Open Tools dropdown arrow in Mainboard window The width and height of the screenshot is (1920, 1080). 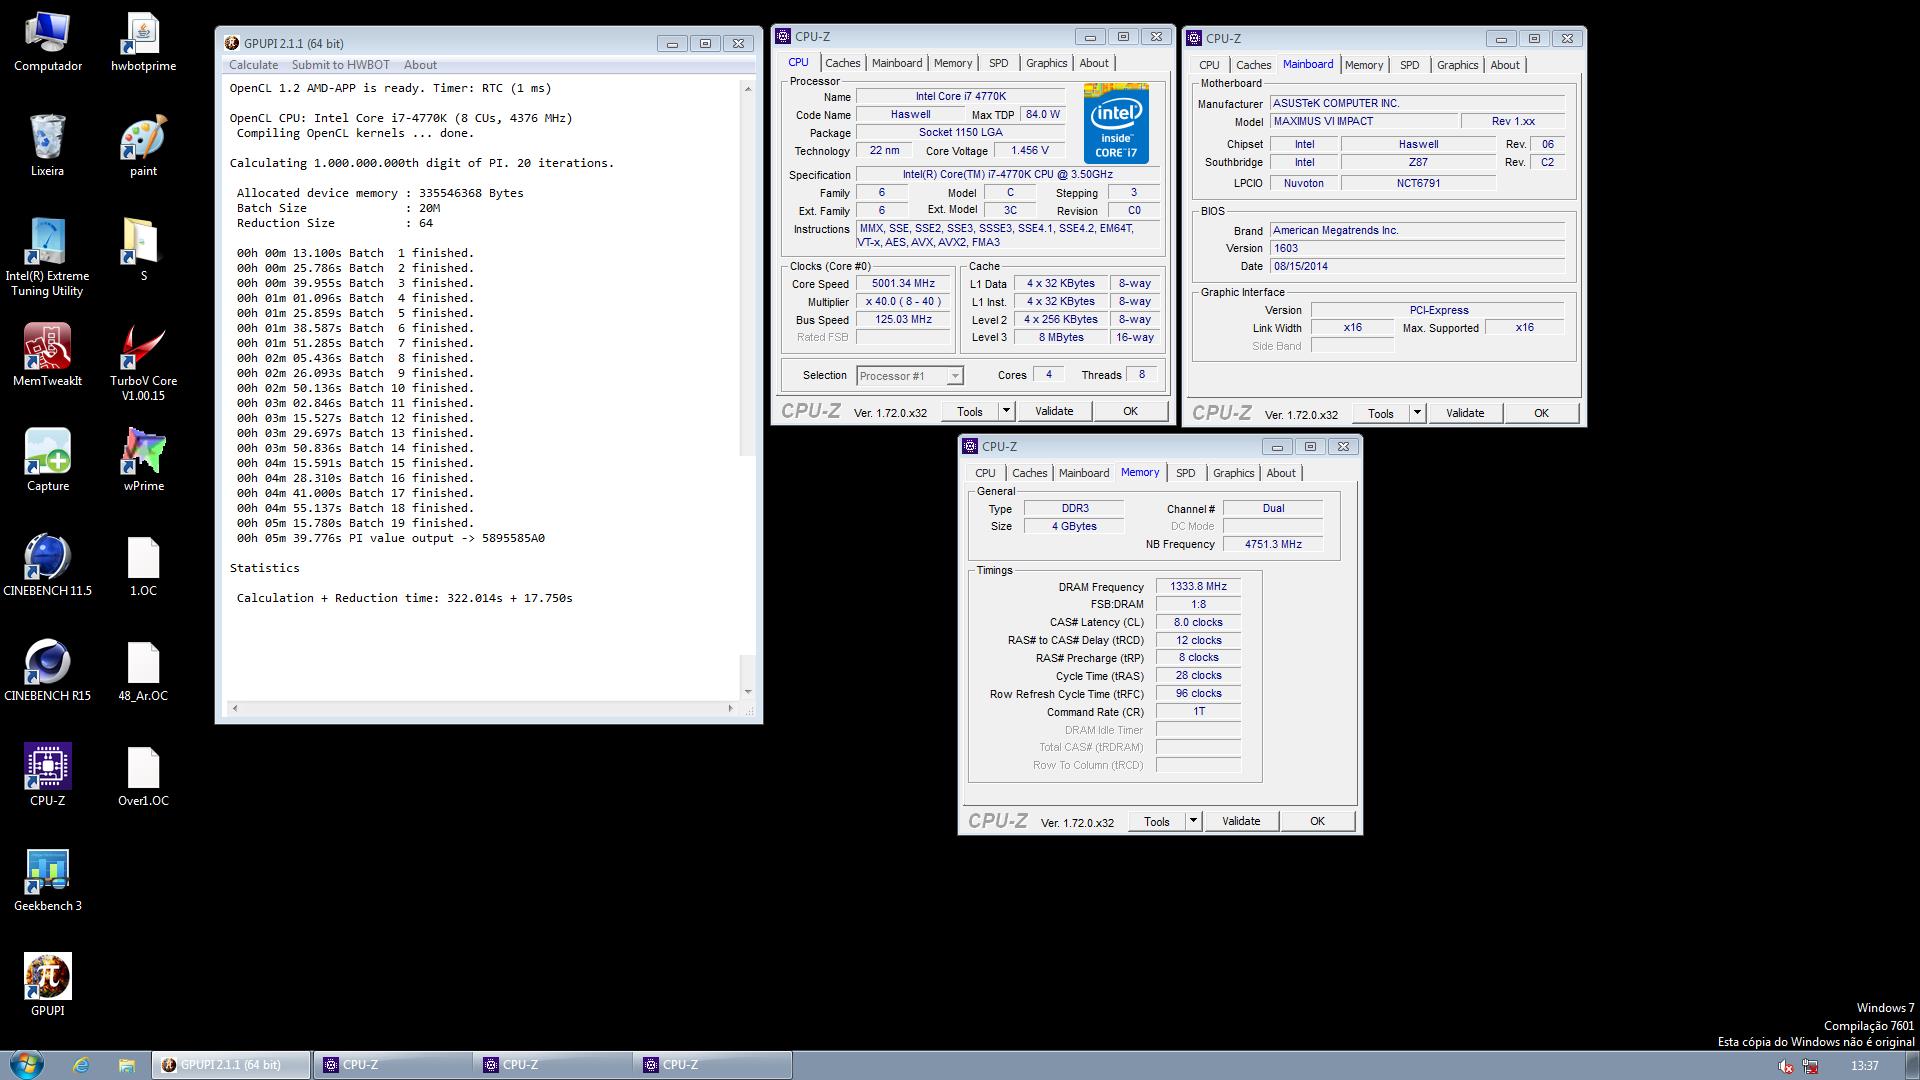coord(1417,413)
